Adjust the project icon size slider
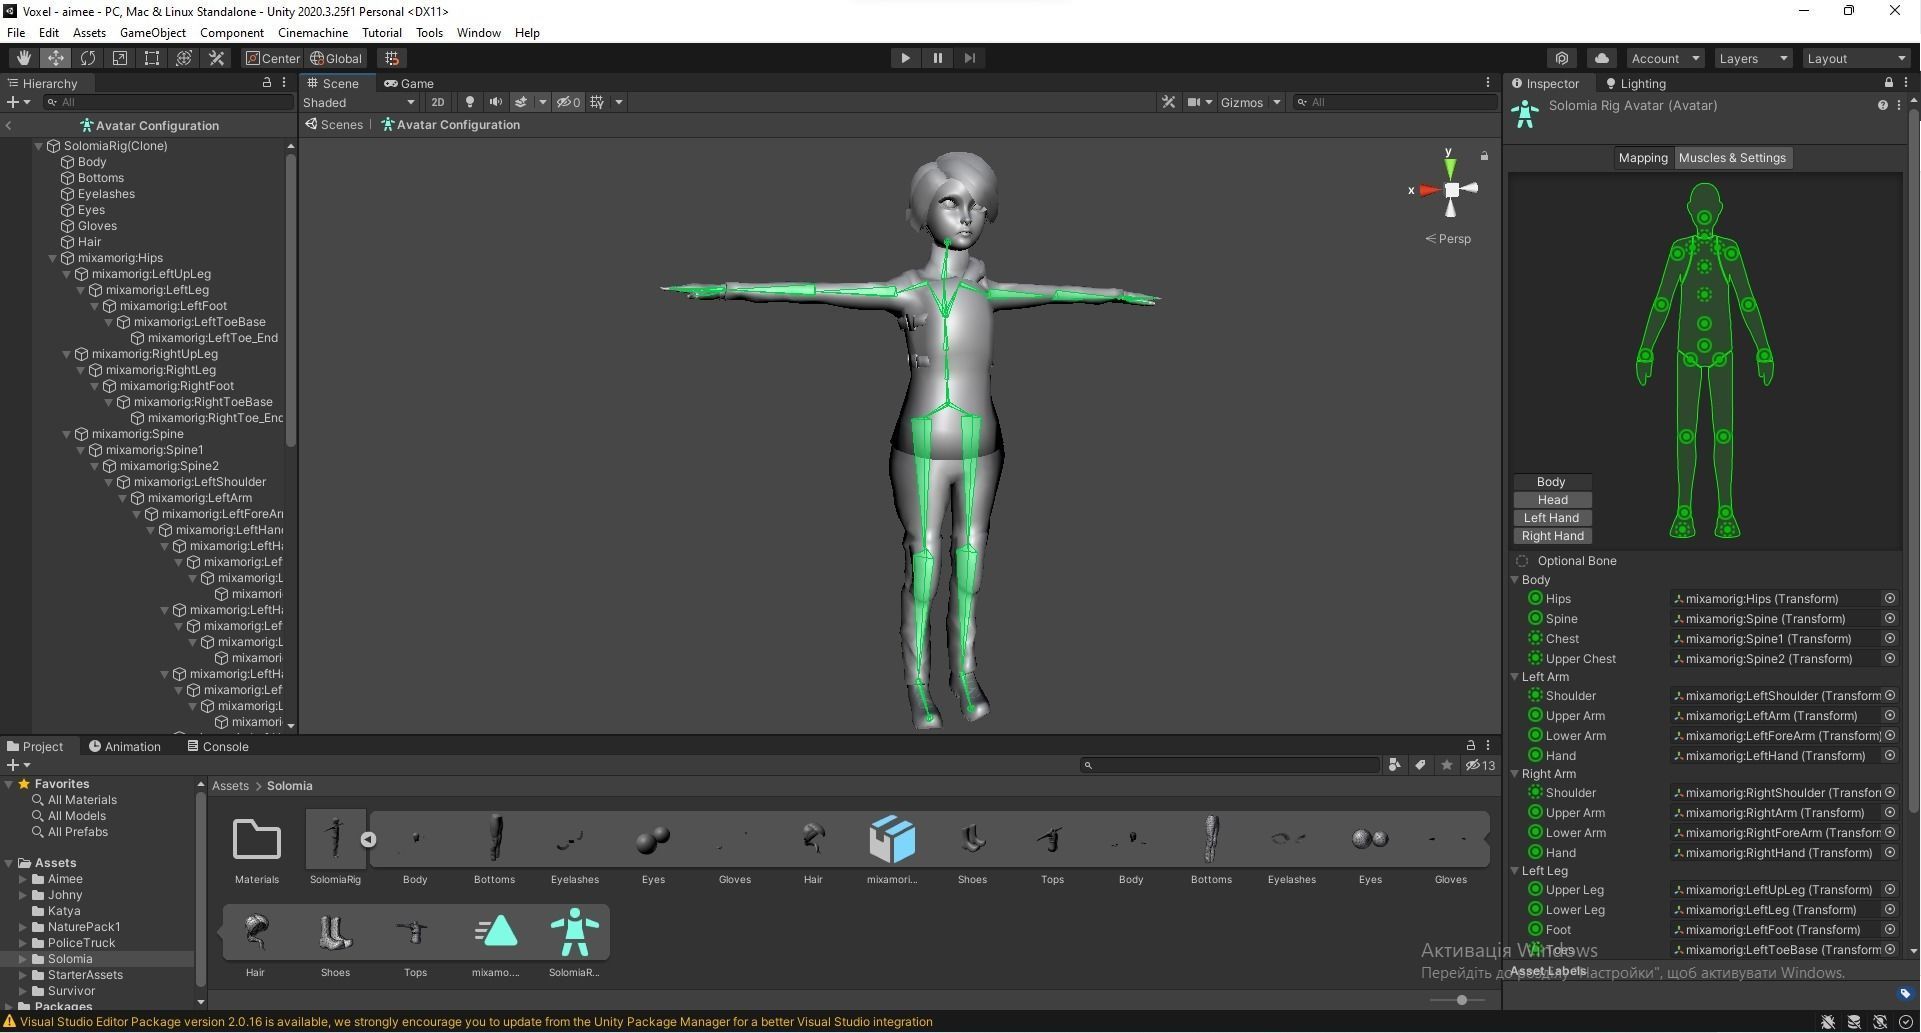This screenshot has height=1033, width=1921. click(1461, 1000)
